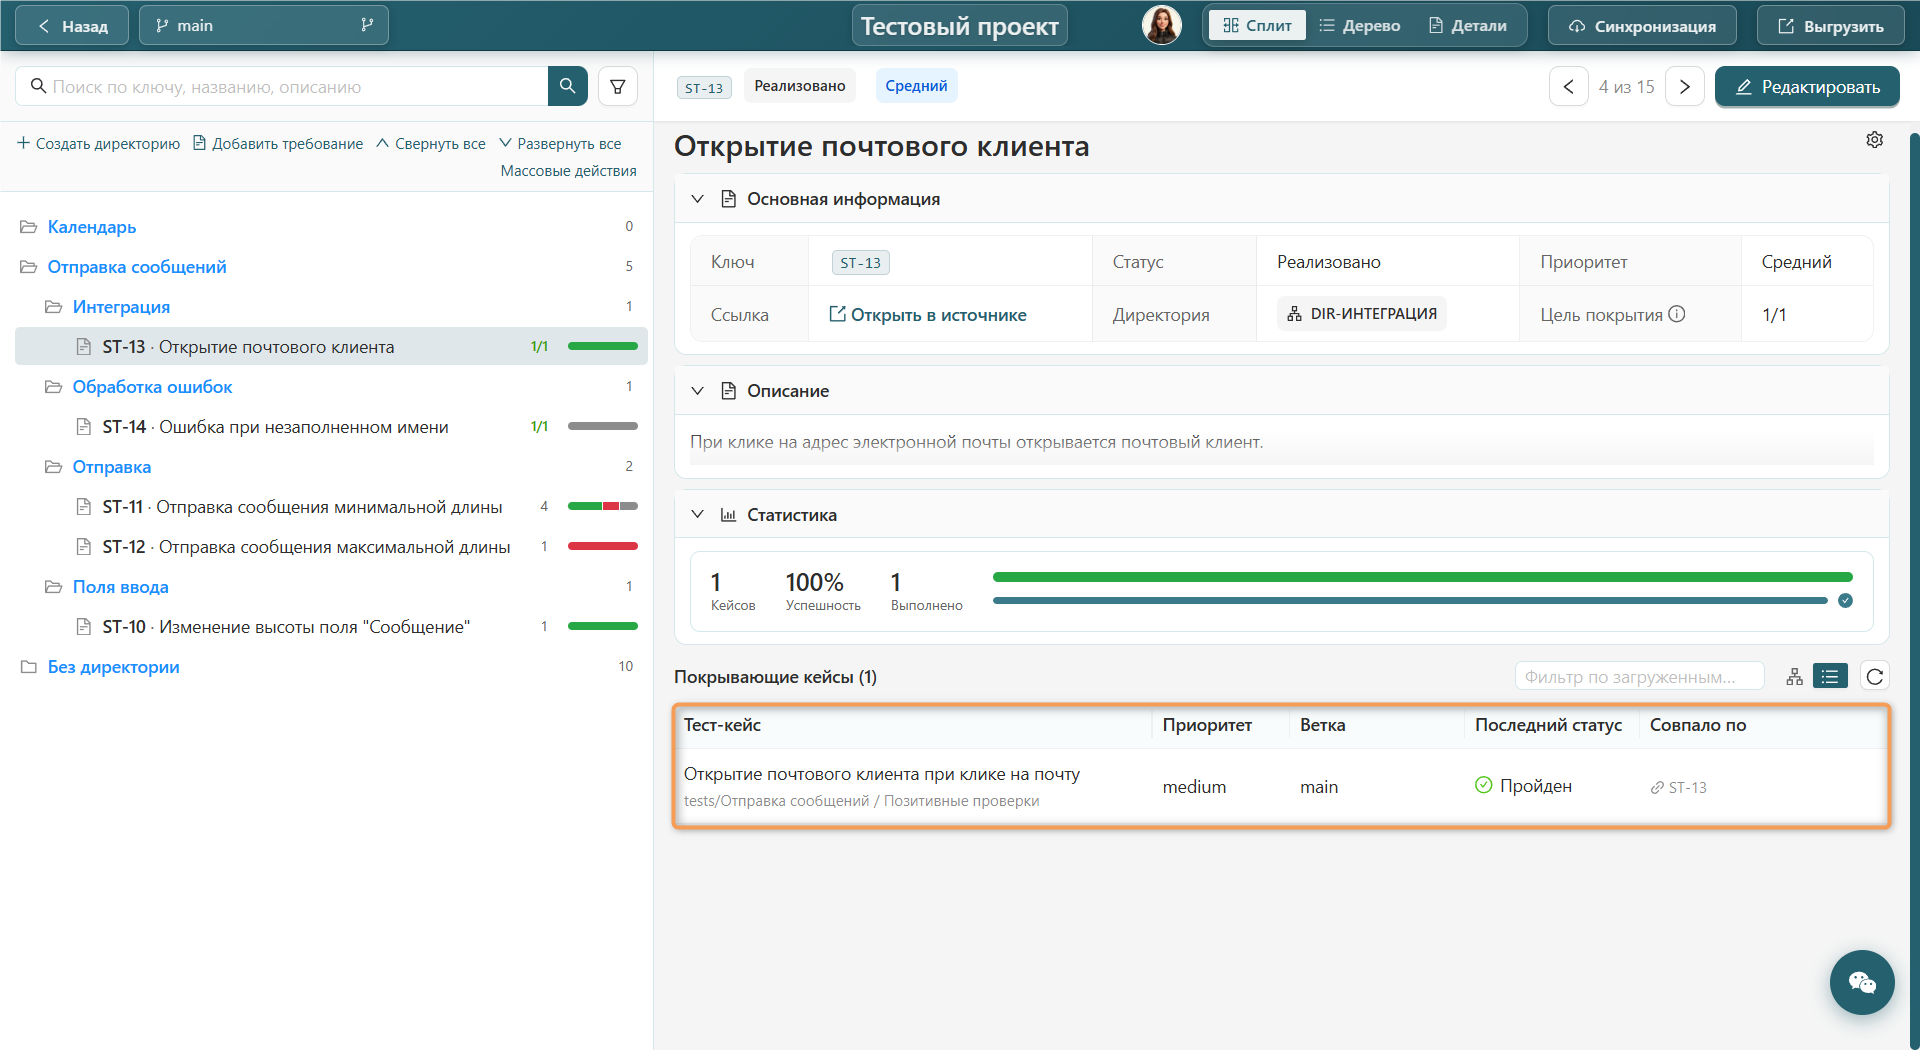Refresh the covering cases list
Screen dimensions: 1920x1050
point(1875,677)
